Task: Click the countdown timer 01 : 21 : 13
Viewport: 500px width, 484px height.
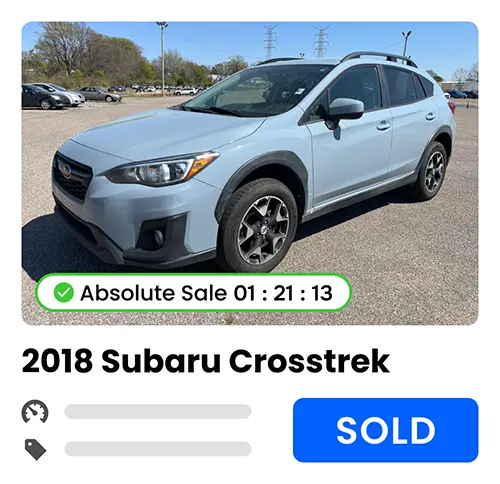Action: point(283,293)
